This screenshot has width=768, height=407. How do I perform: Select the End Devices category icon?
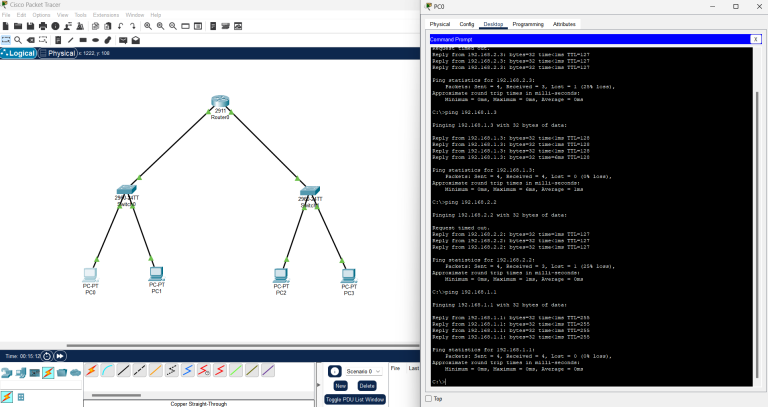pos(21,373)
